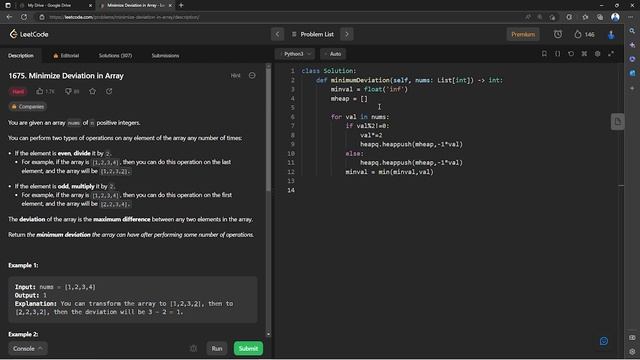Open browser profile avatar
The width and height of the screenshot is (640, 360).
coord(615,17)
